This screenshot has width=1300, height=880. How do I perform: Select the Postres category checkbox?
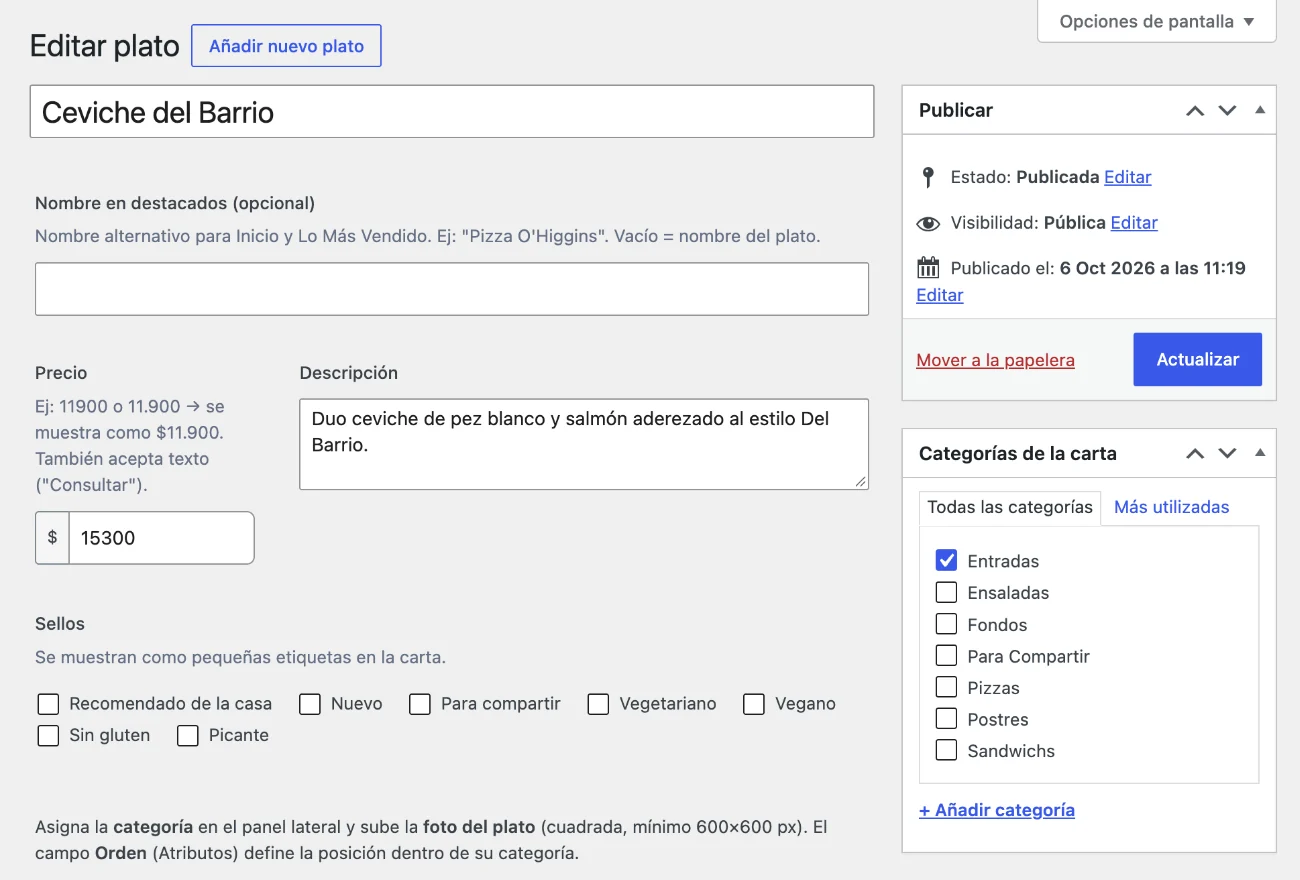pyautogui.click(x=946, y=719)
